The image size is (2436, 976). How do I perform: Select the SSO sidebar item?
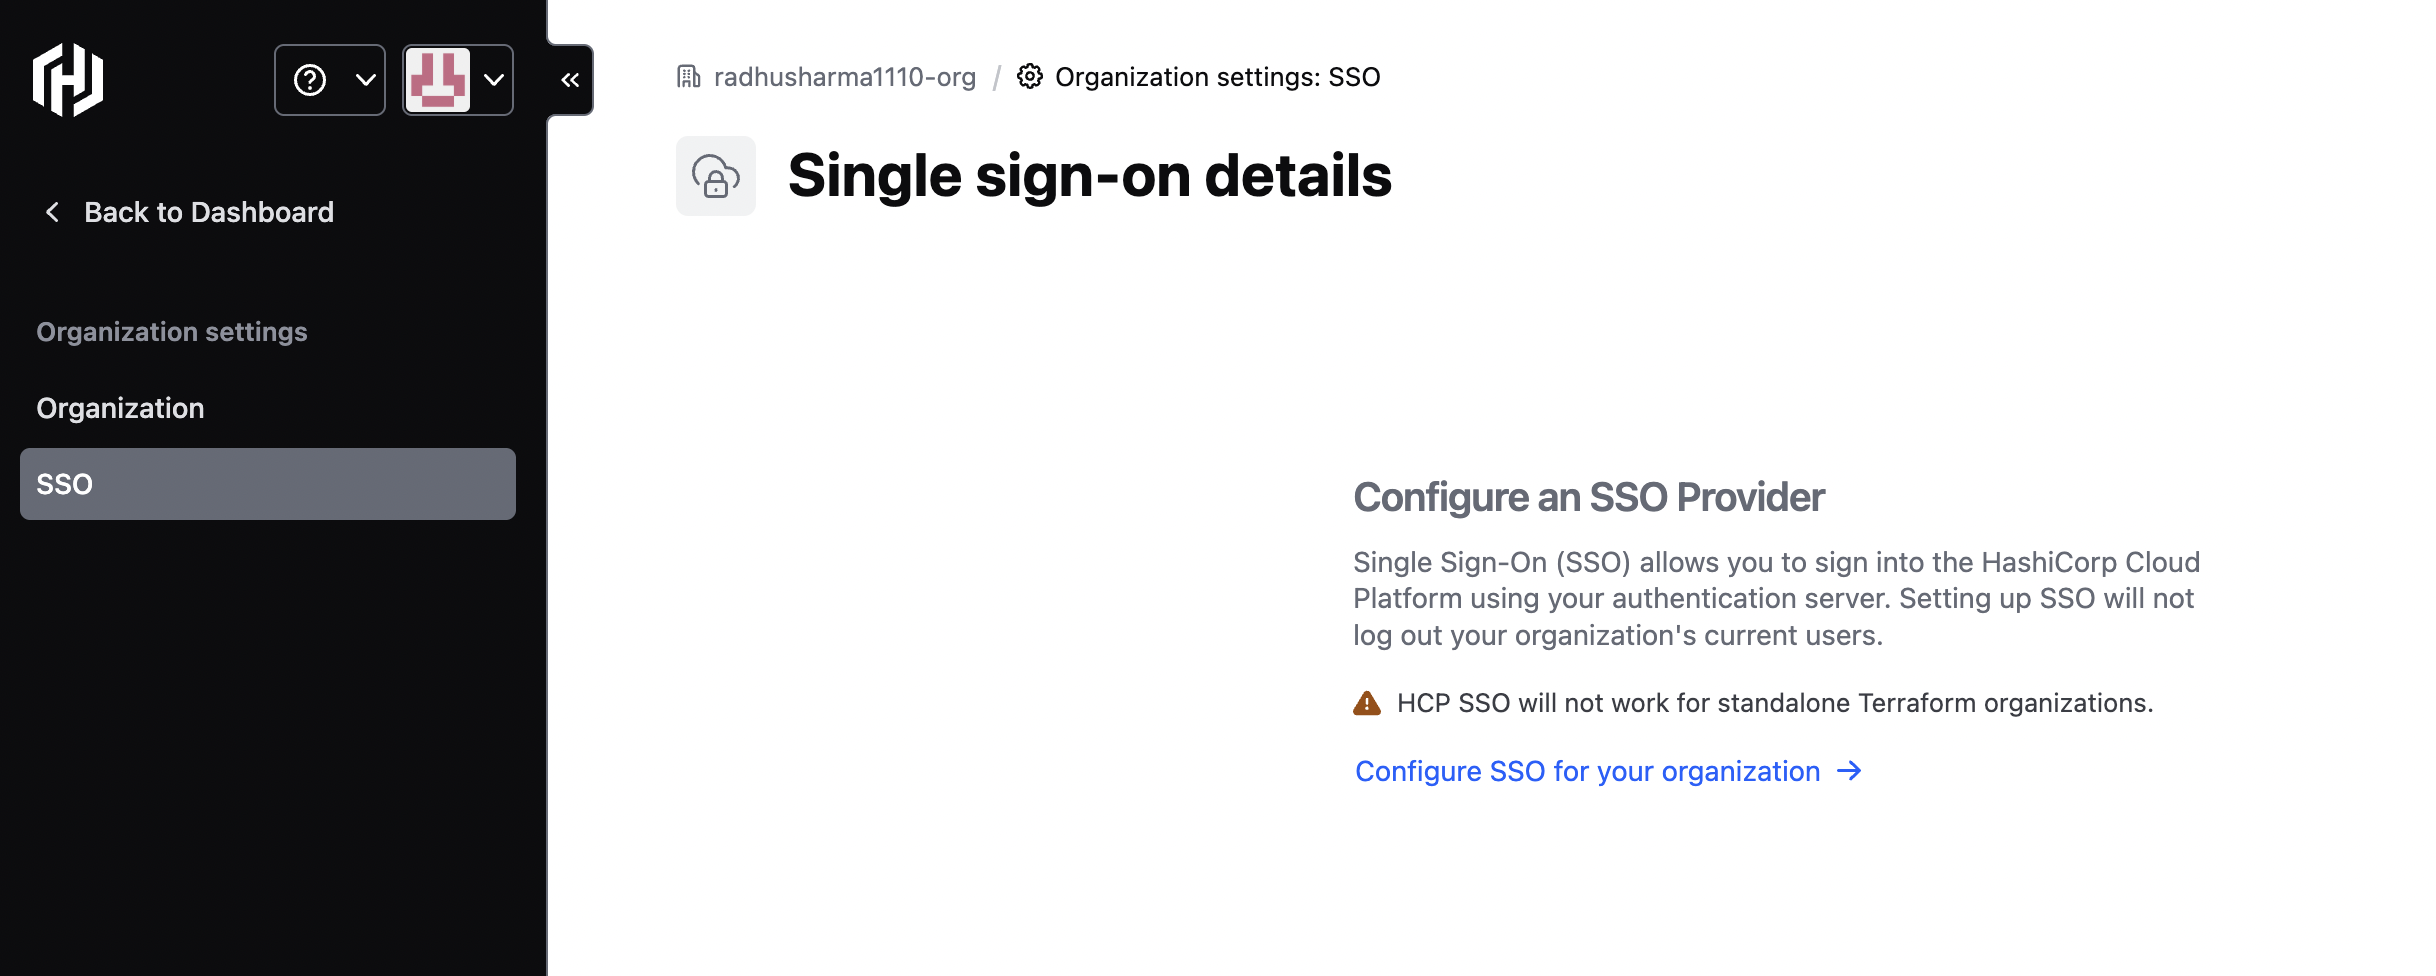point(267,484)
